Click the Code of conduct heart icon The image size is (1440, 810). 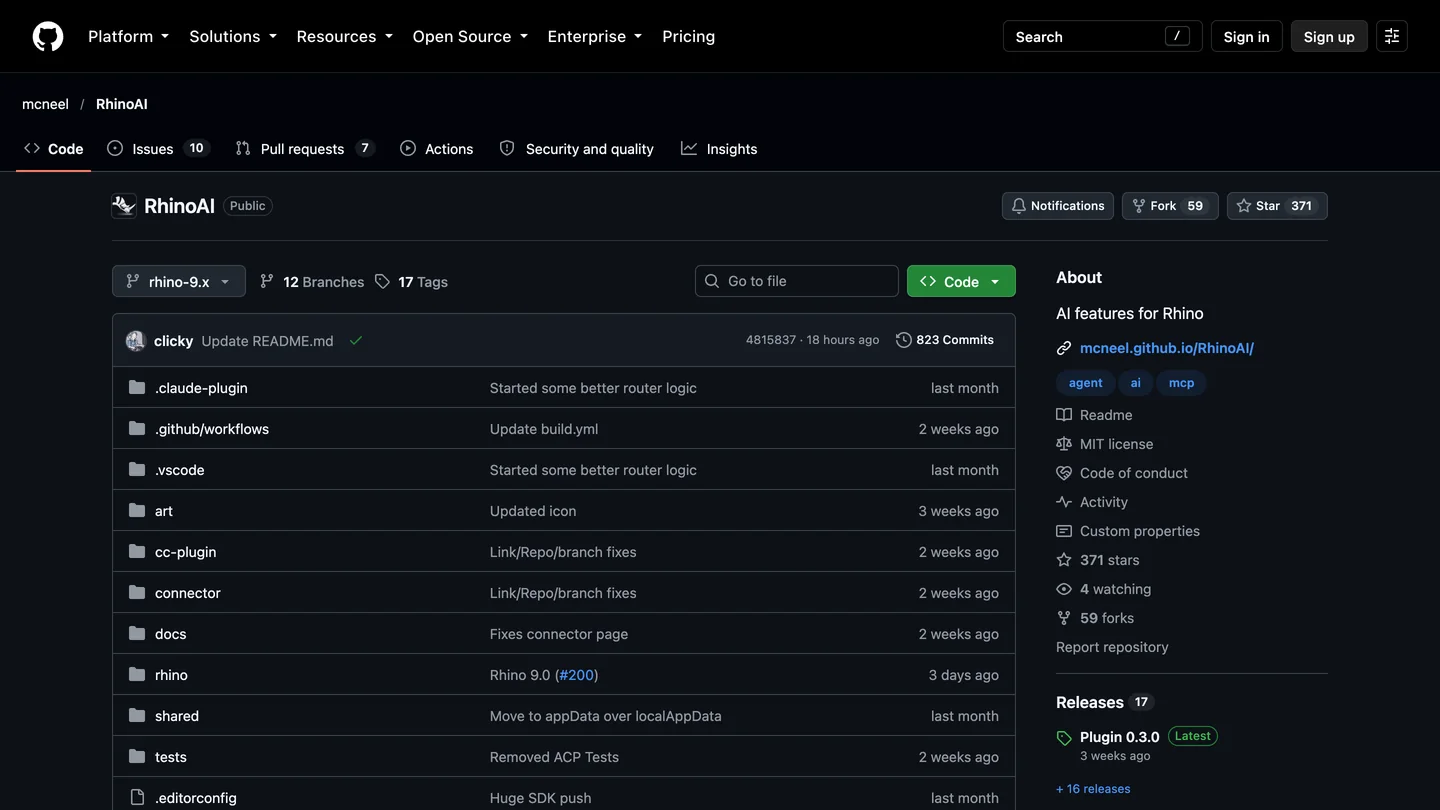[x=1064, y=473]
